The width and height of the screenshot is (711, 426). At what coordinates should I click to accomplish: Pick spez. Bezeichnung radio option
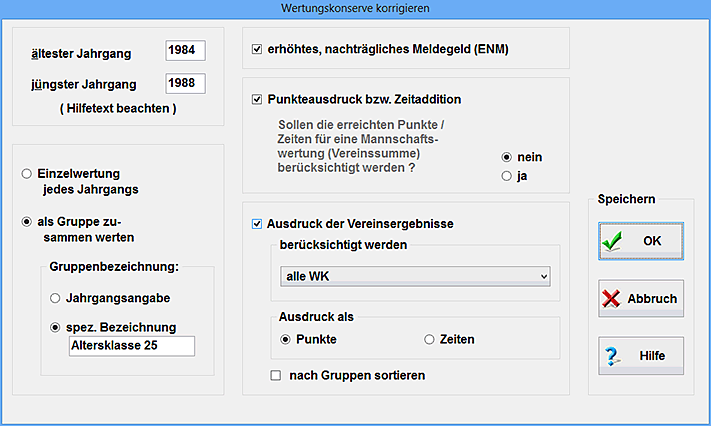click(55, 327)
